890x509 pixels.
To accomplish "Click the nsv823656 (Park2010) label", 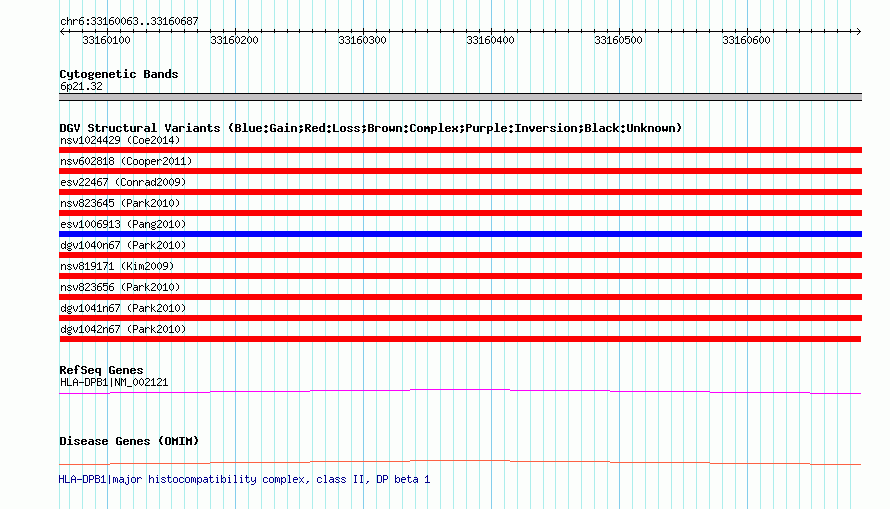I will coord(120,287).
